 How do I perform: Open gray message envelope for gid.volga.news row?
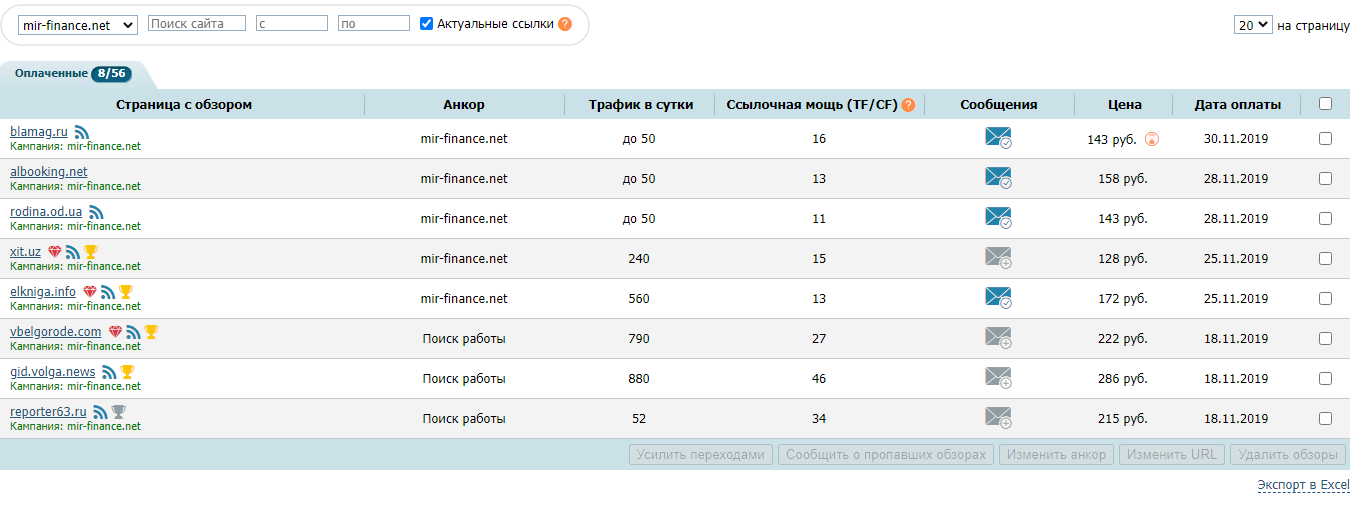(x=998, y=378)
